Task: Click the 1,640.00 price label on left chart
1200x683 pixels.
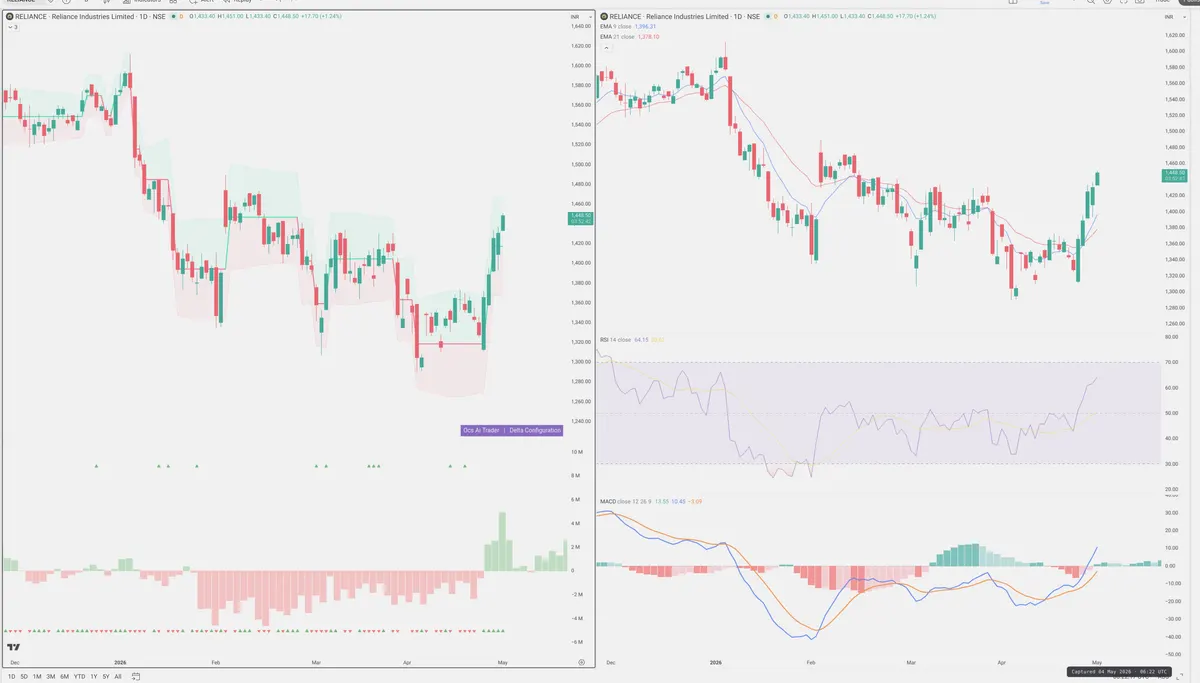Action: tap(582, 27)
